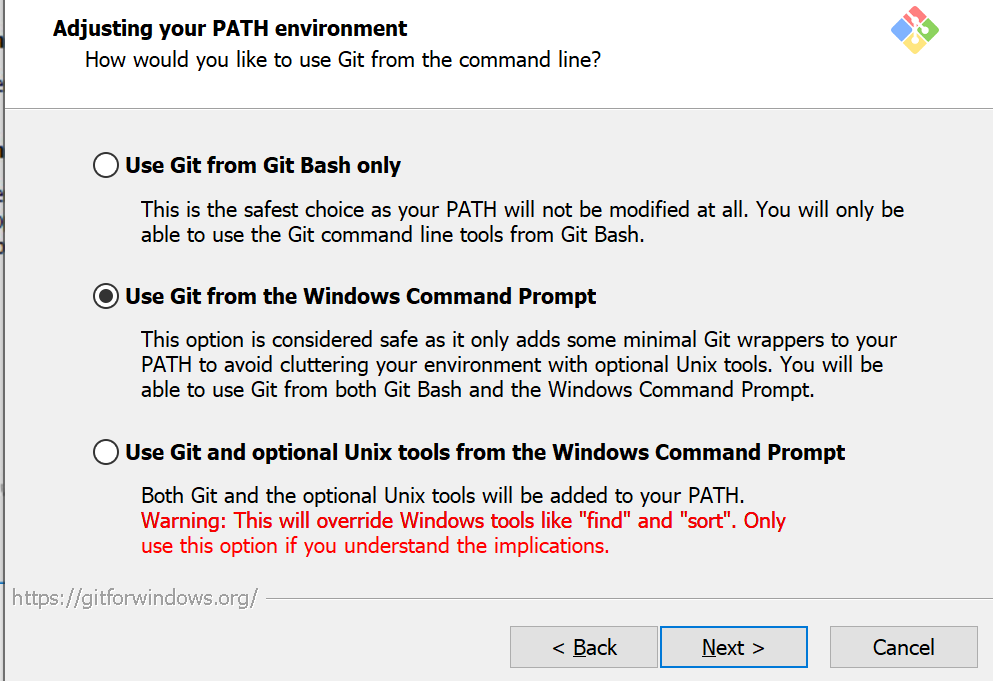This screenshot has width=993, height=681.
Task: Click the Git logo icon
Action: point(915,31)
